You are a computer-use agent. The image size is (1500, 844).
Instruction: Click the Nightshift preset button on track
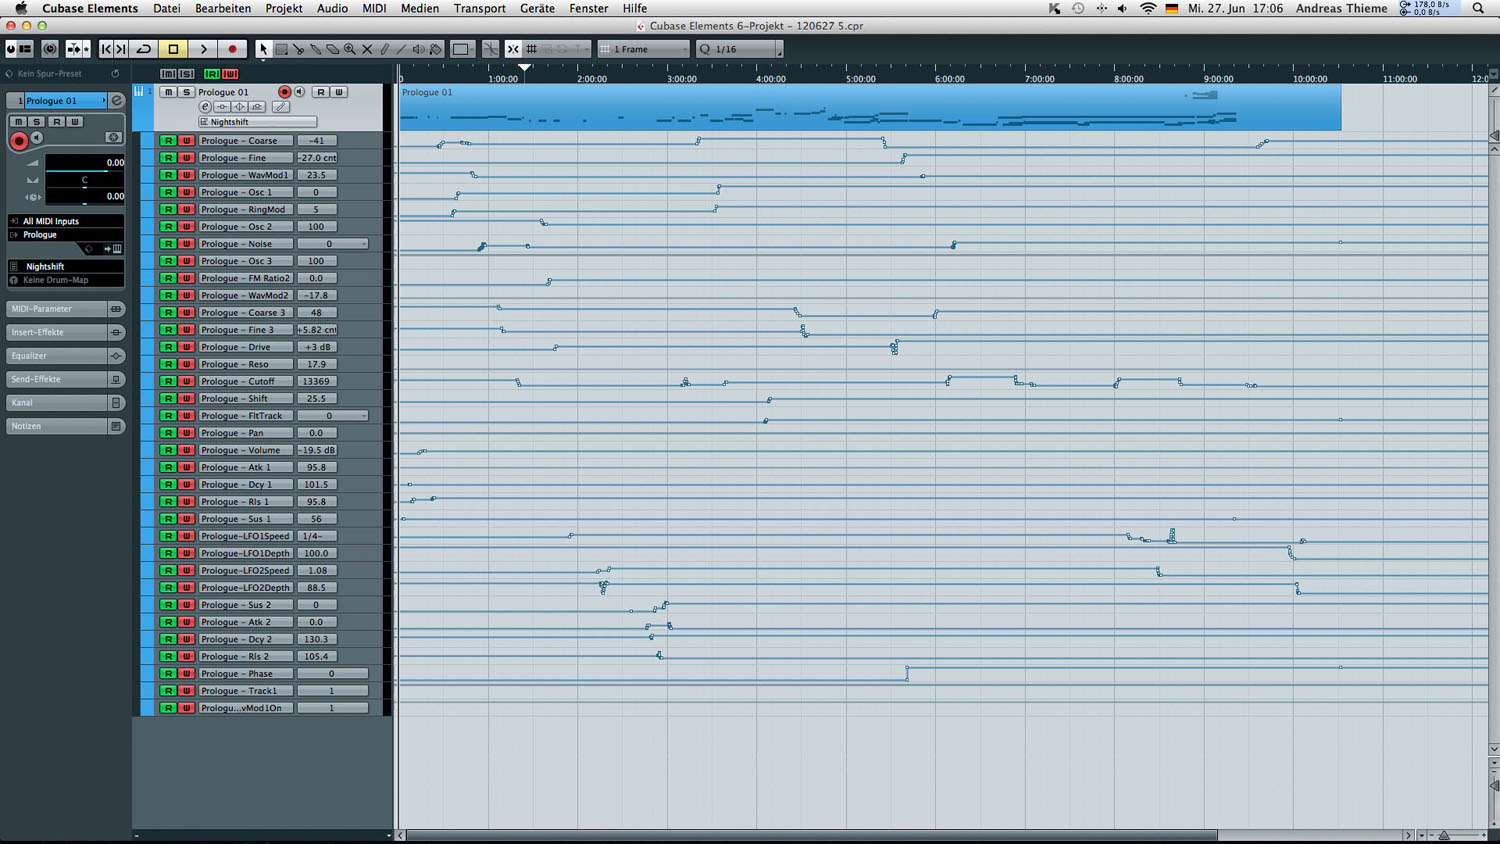258,122
